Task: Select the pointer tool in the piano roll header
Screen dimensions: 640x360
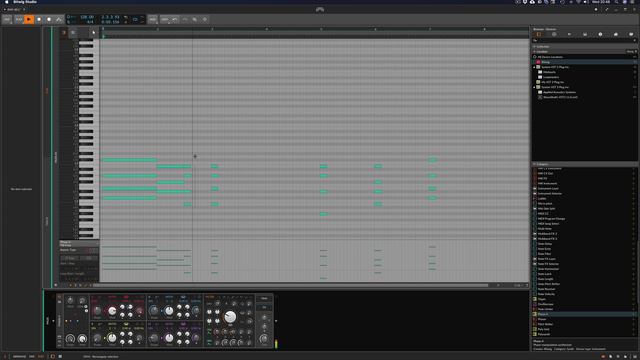Action: 93,32
